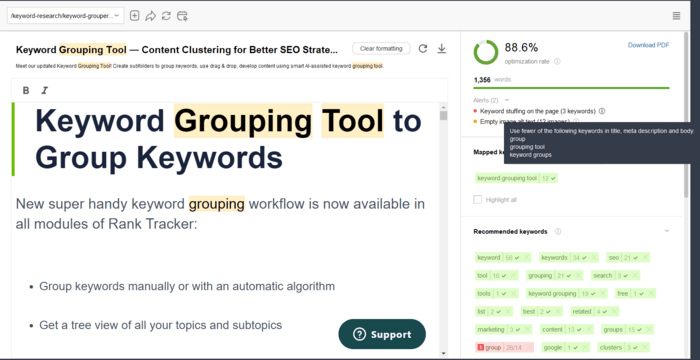700x360 pixels.
Task: Remove the 'search' tag with its X
Action: point(635,276)
